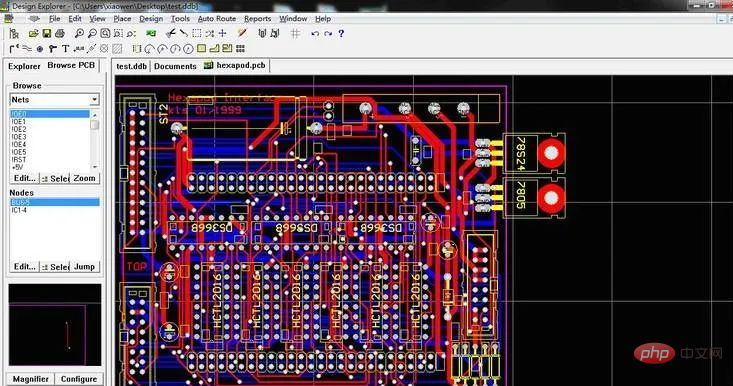733x386 pixels.
Task: Open the Help menu
Action: click(323, 19)
